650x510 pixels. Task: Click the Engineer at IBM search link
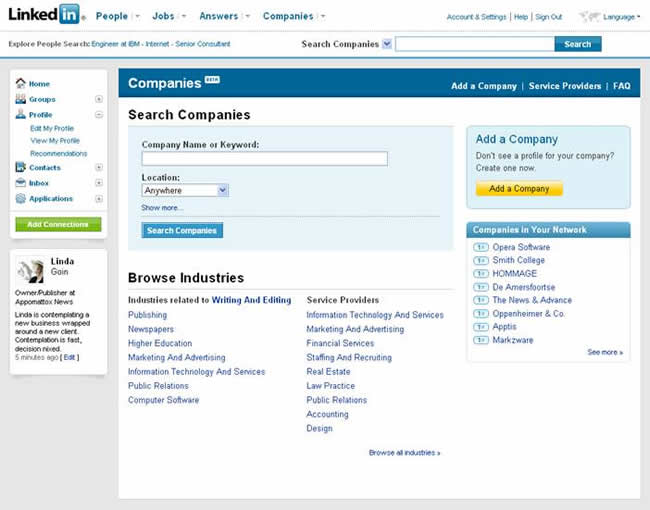[115, 44]
